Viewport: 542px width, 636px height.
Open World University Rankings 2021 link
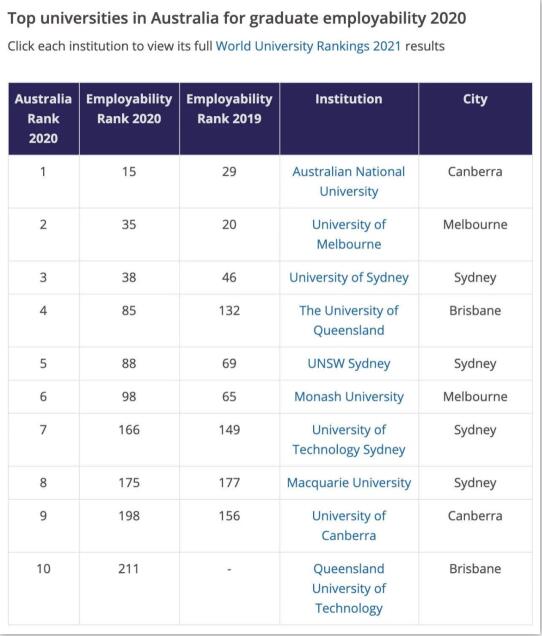[x=308, y=46]
